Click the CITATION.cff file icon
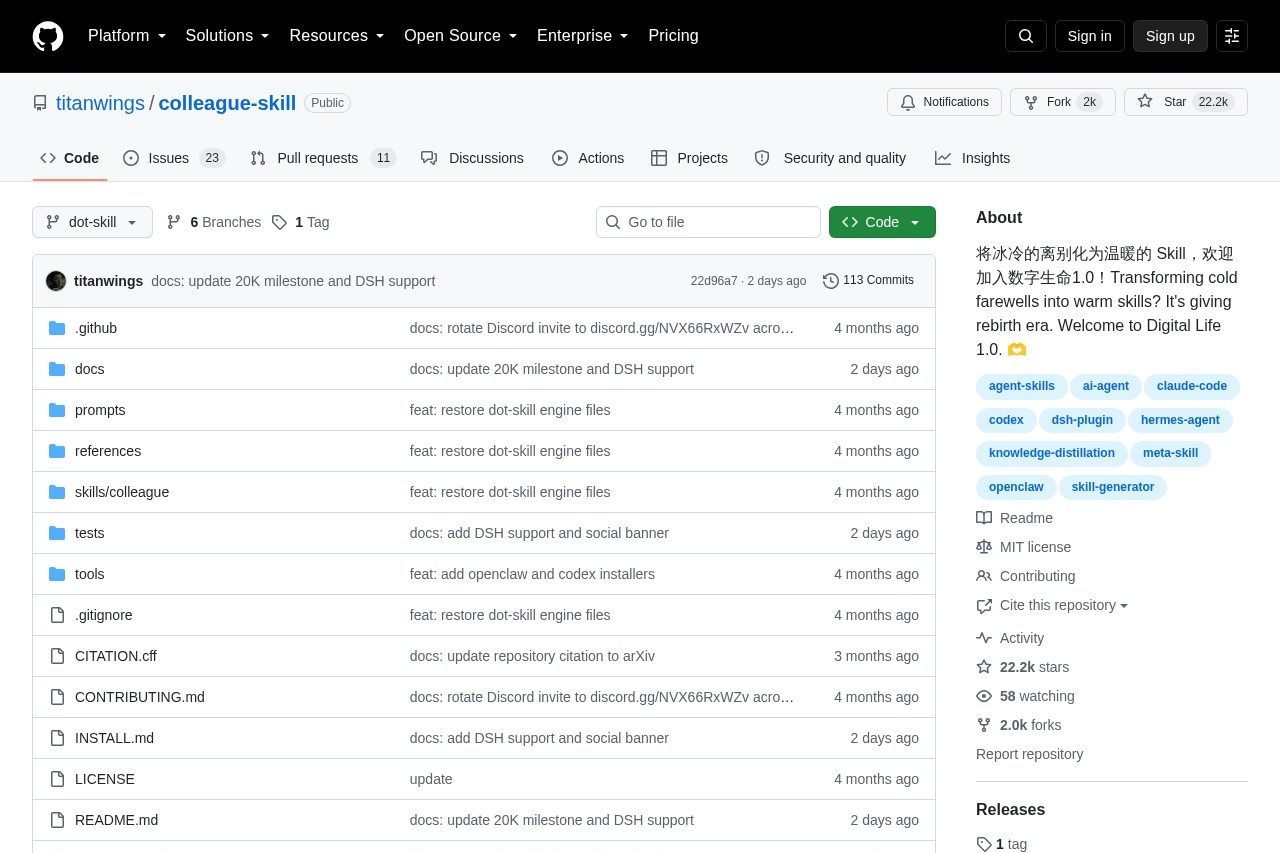 click(57, 656)
